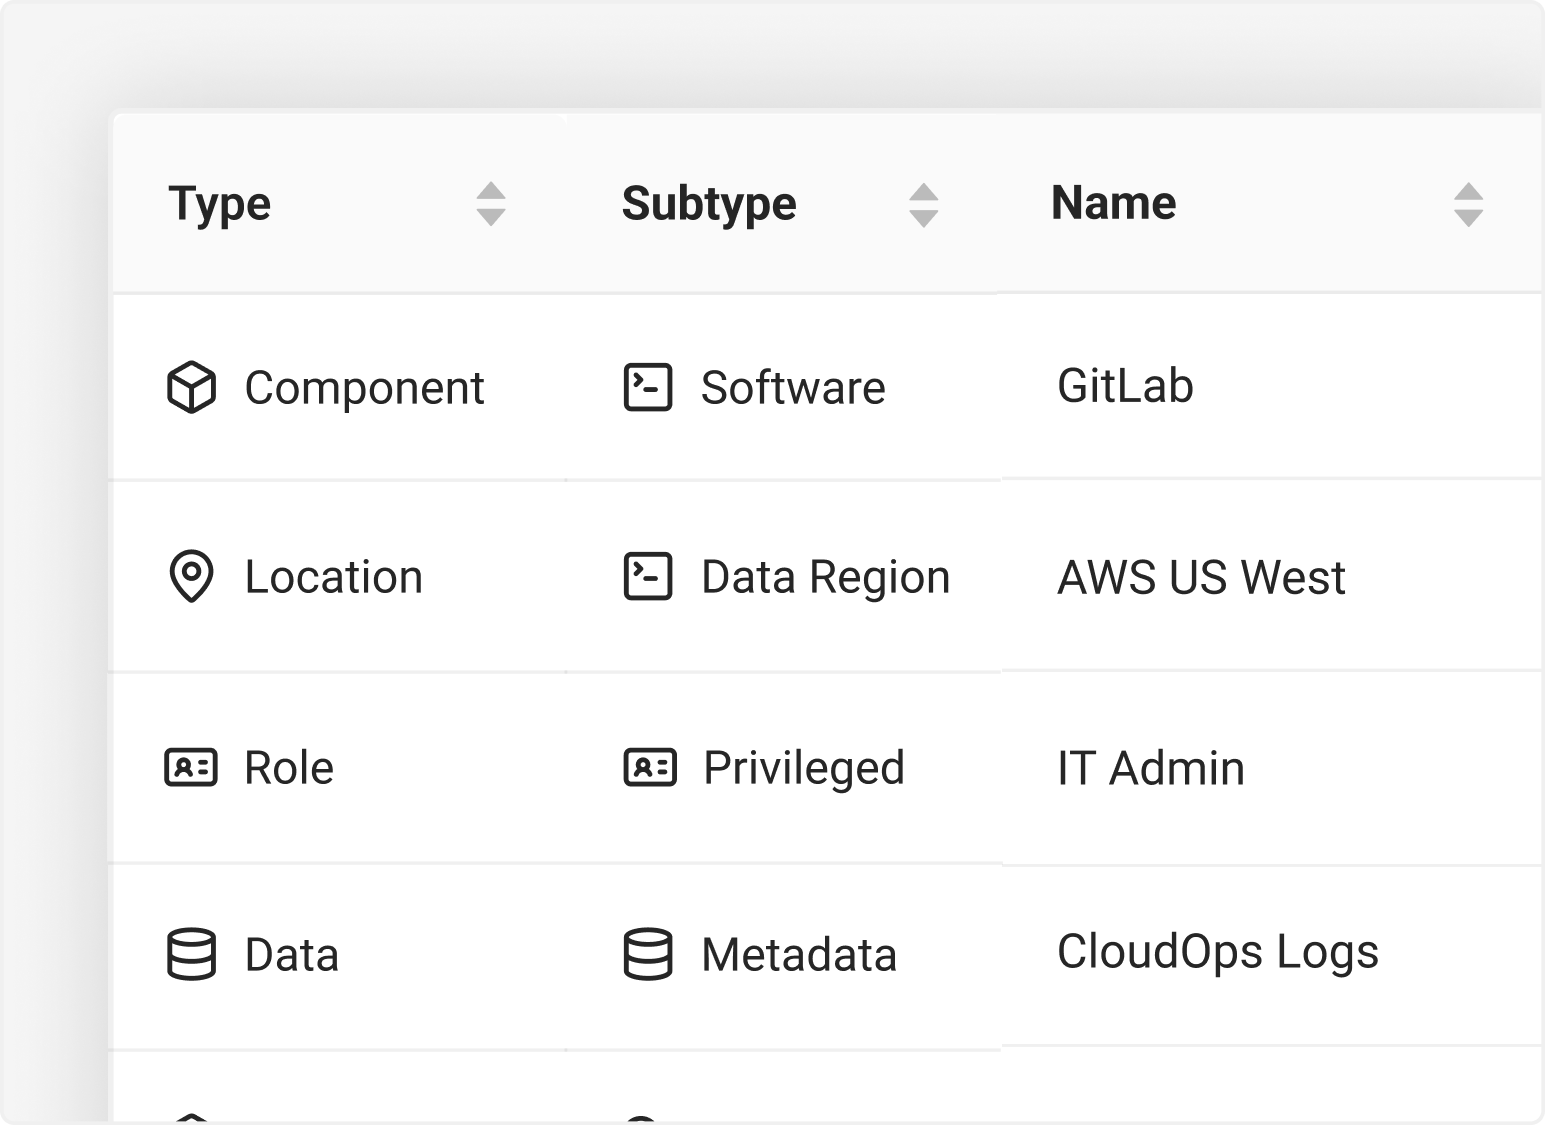The image size is (1545, 1125).
Task: Click the Component type cell text
Action: [364, 388]
